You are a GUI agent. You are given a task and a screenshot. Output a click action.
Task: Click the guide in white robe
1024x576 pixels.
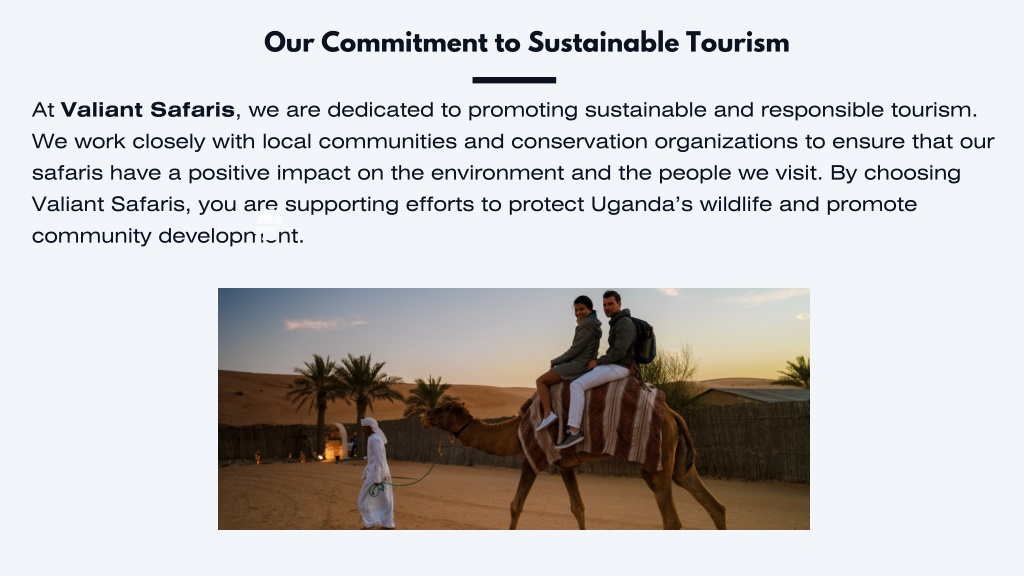pyautogui.click(x=376, y=474)
